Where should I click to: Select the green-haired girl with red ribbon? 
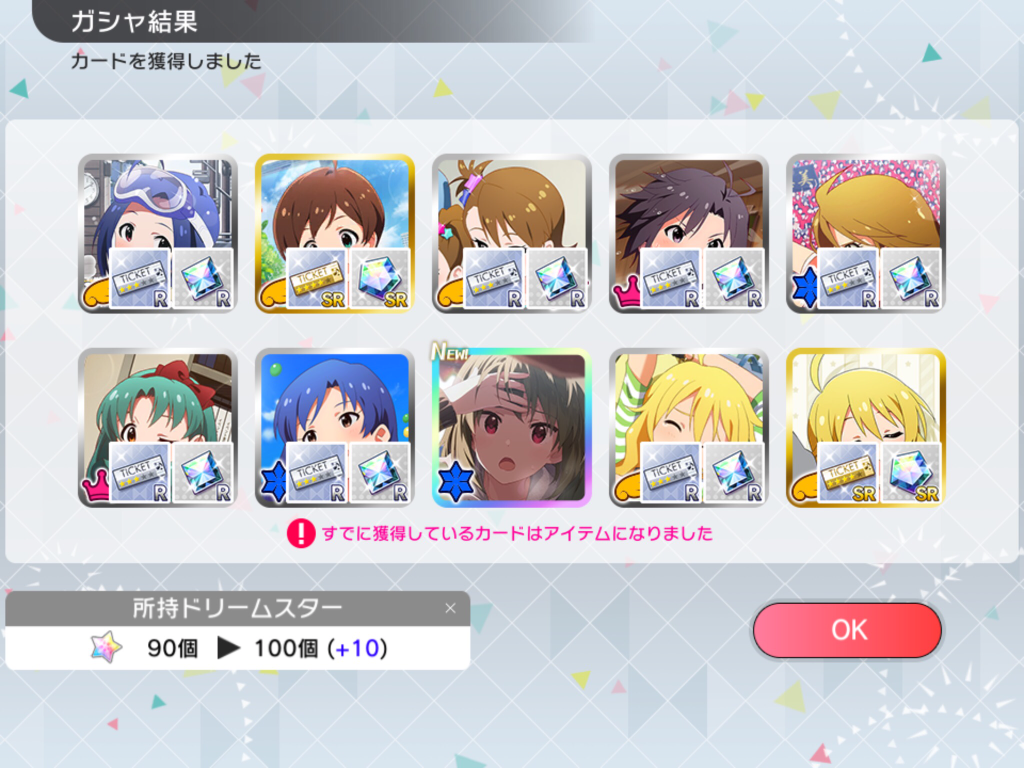(157, 428)
